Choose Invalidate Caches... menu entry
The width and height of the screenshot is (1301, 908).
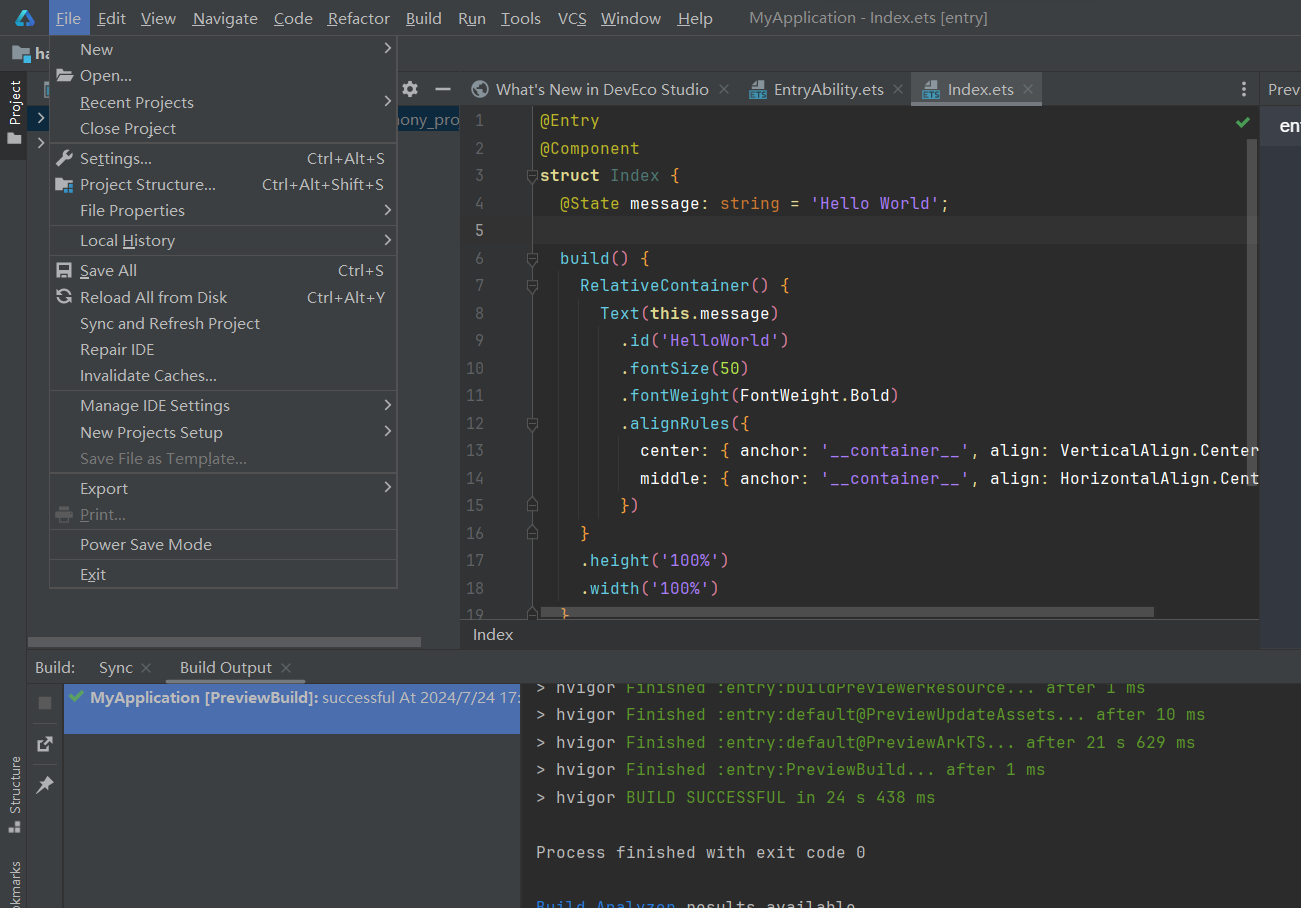(223, 376)
